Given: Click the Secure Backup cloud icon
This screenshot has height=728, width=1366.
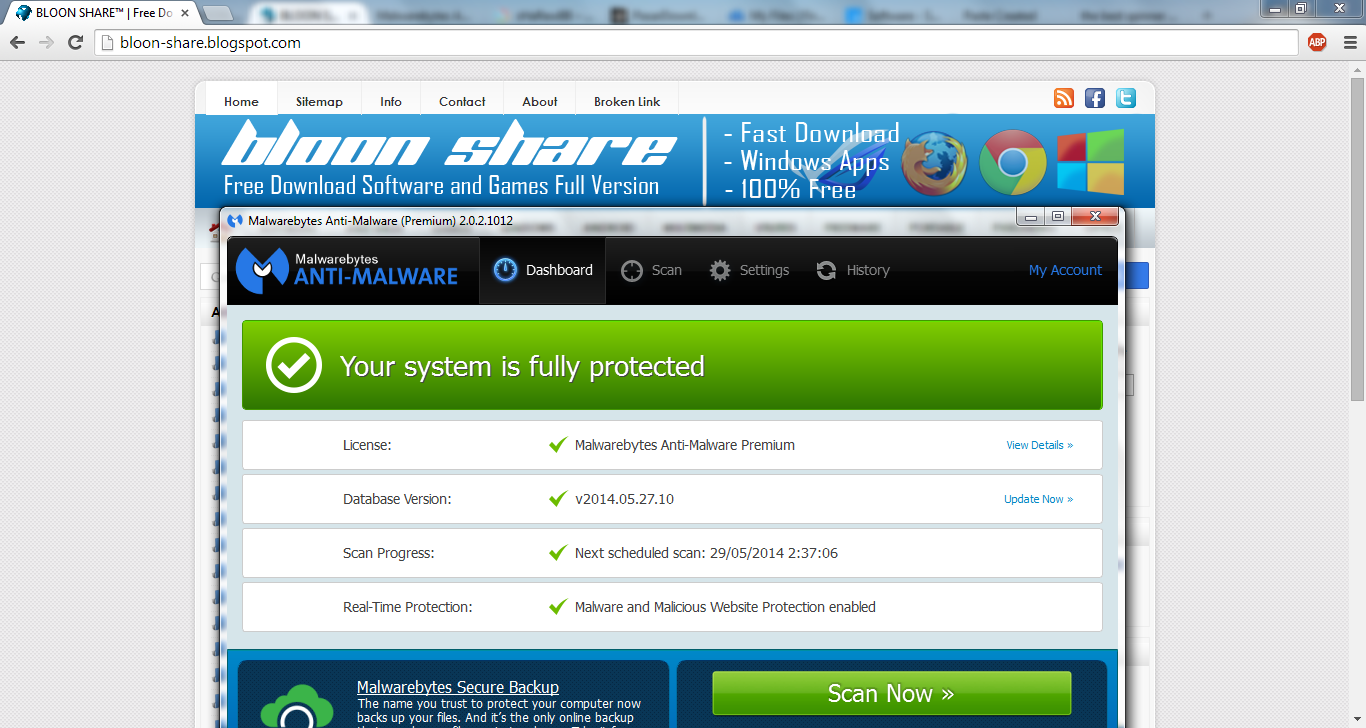Looking at the screenshot, I should point(296,706).
